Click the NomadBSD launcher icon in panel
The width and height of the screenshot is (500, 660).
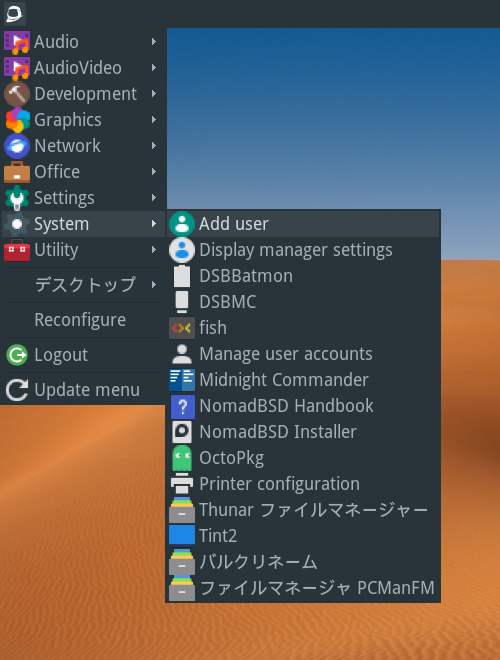[15, 13]
